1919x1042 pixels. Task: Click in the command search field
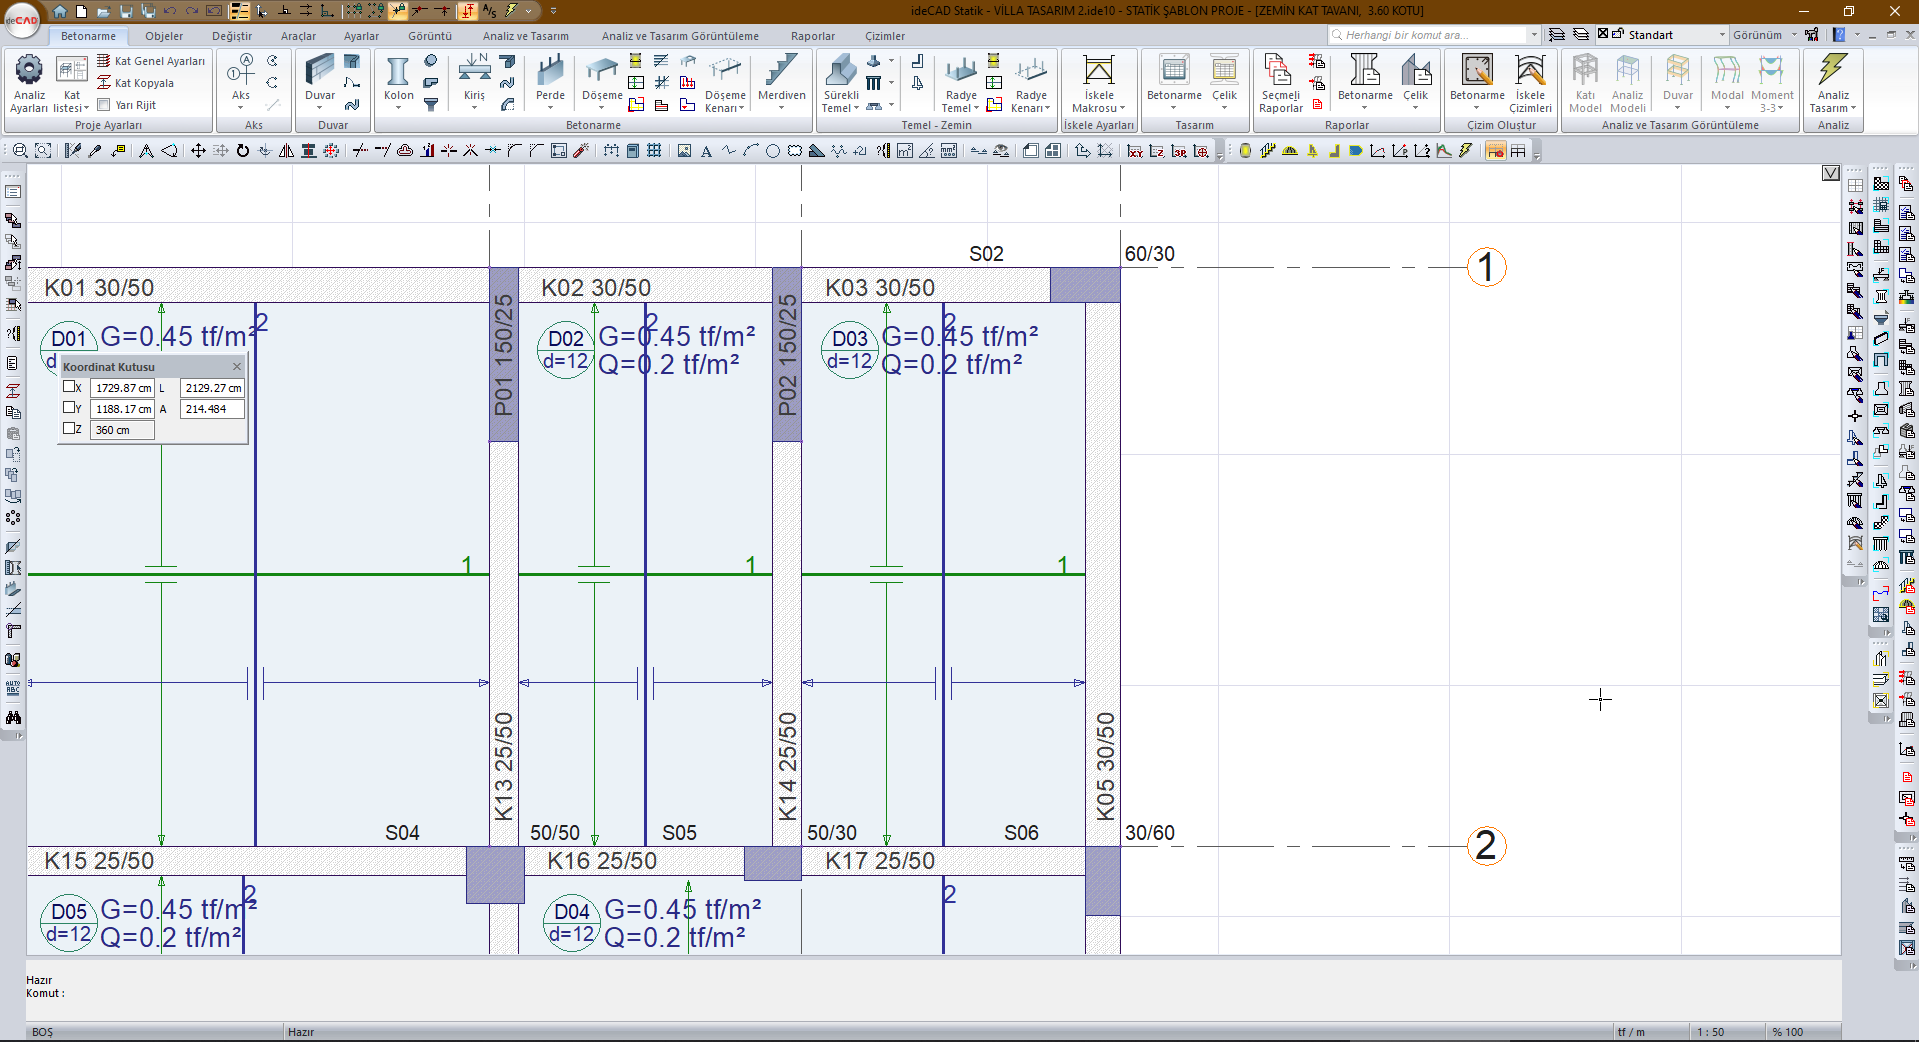(x=1434, y=35)
